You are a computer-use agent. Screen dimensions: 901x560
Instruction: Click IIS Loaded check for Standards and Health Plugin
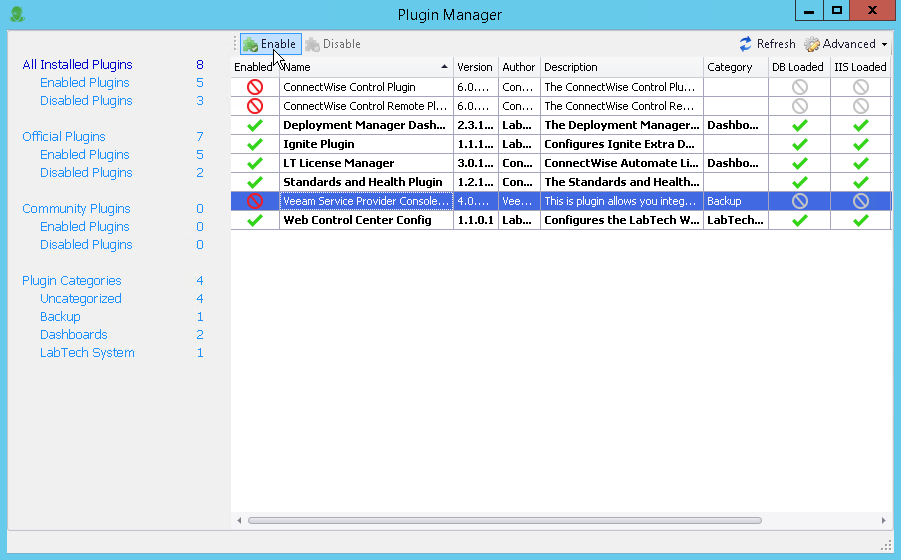(x=861, y=182)
